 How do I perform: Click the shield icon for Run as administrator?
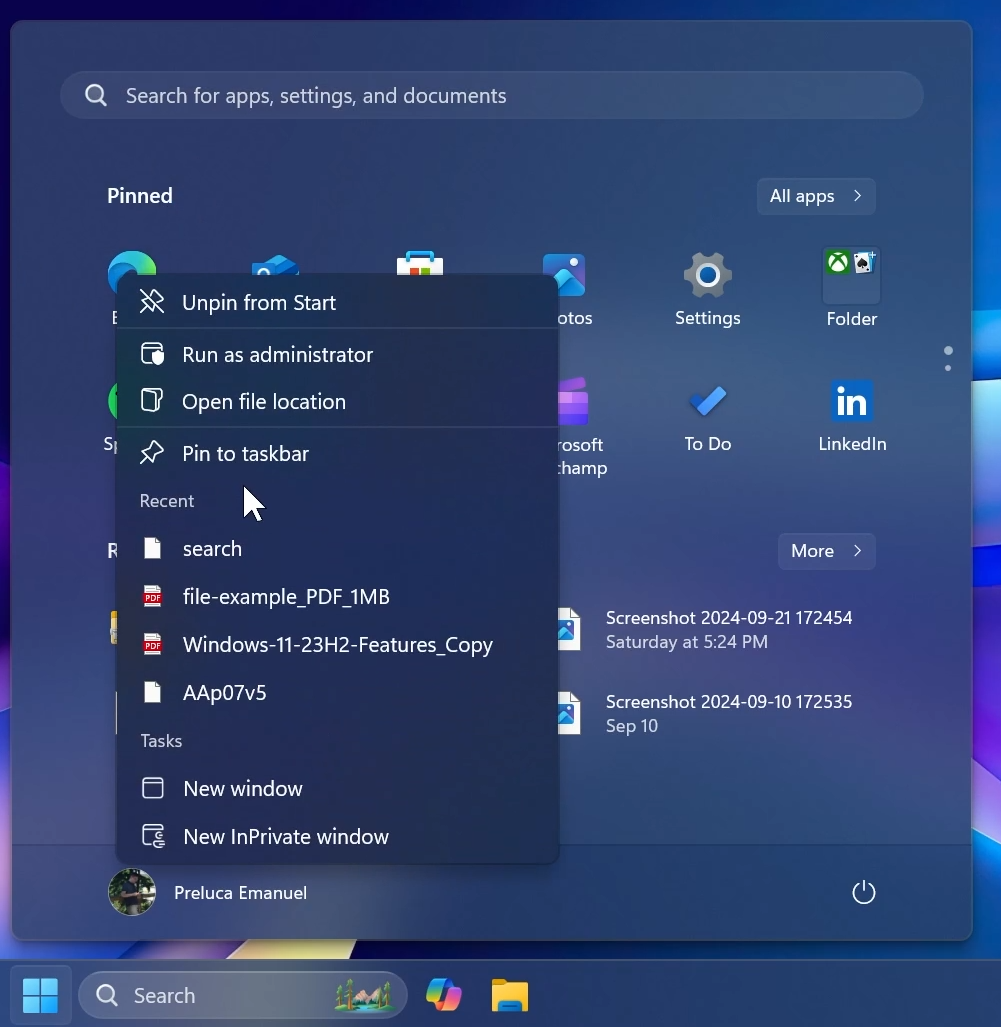coord(153,354)
